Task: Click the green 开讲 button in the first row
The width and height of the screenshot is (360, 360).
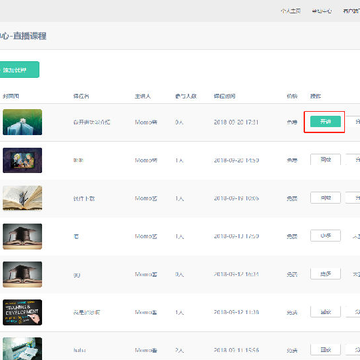Action: 325,122
